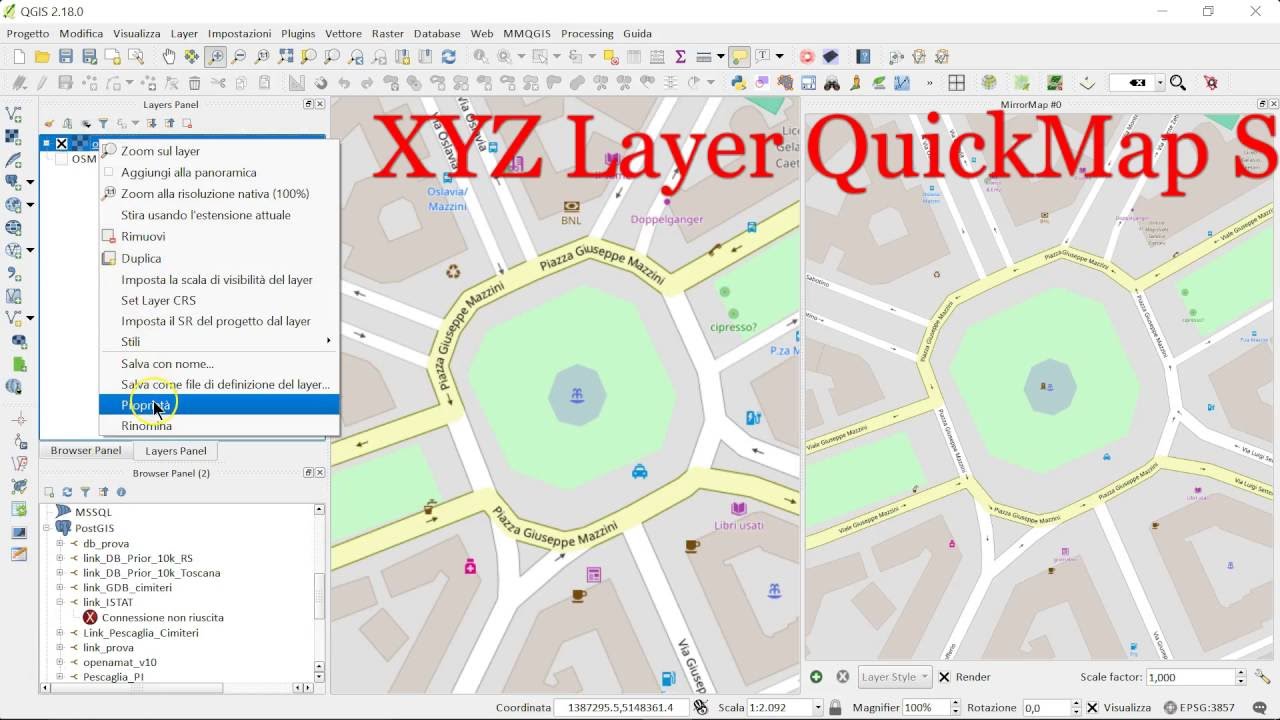This screenshot has width=1280, height=720.
Task: Click the Text Annotation T icon
Action: pyautogui.click(x=763, y=57)
